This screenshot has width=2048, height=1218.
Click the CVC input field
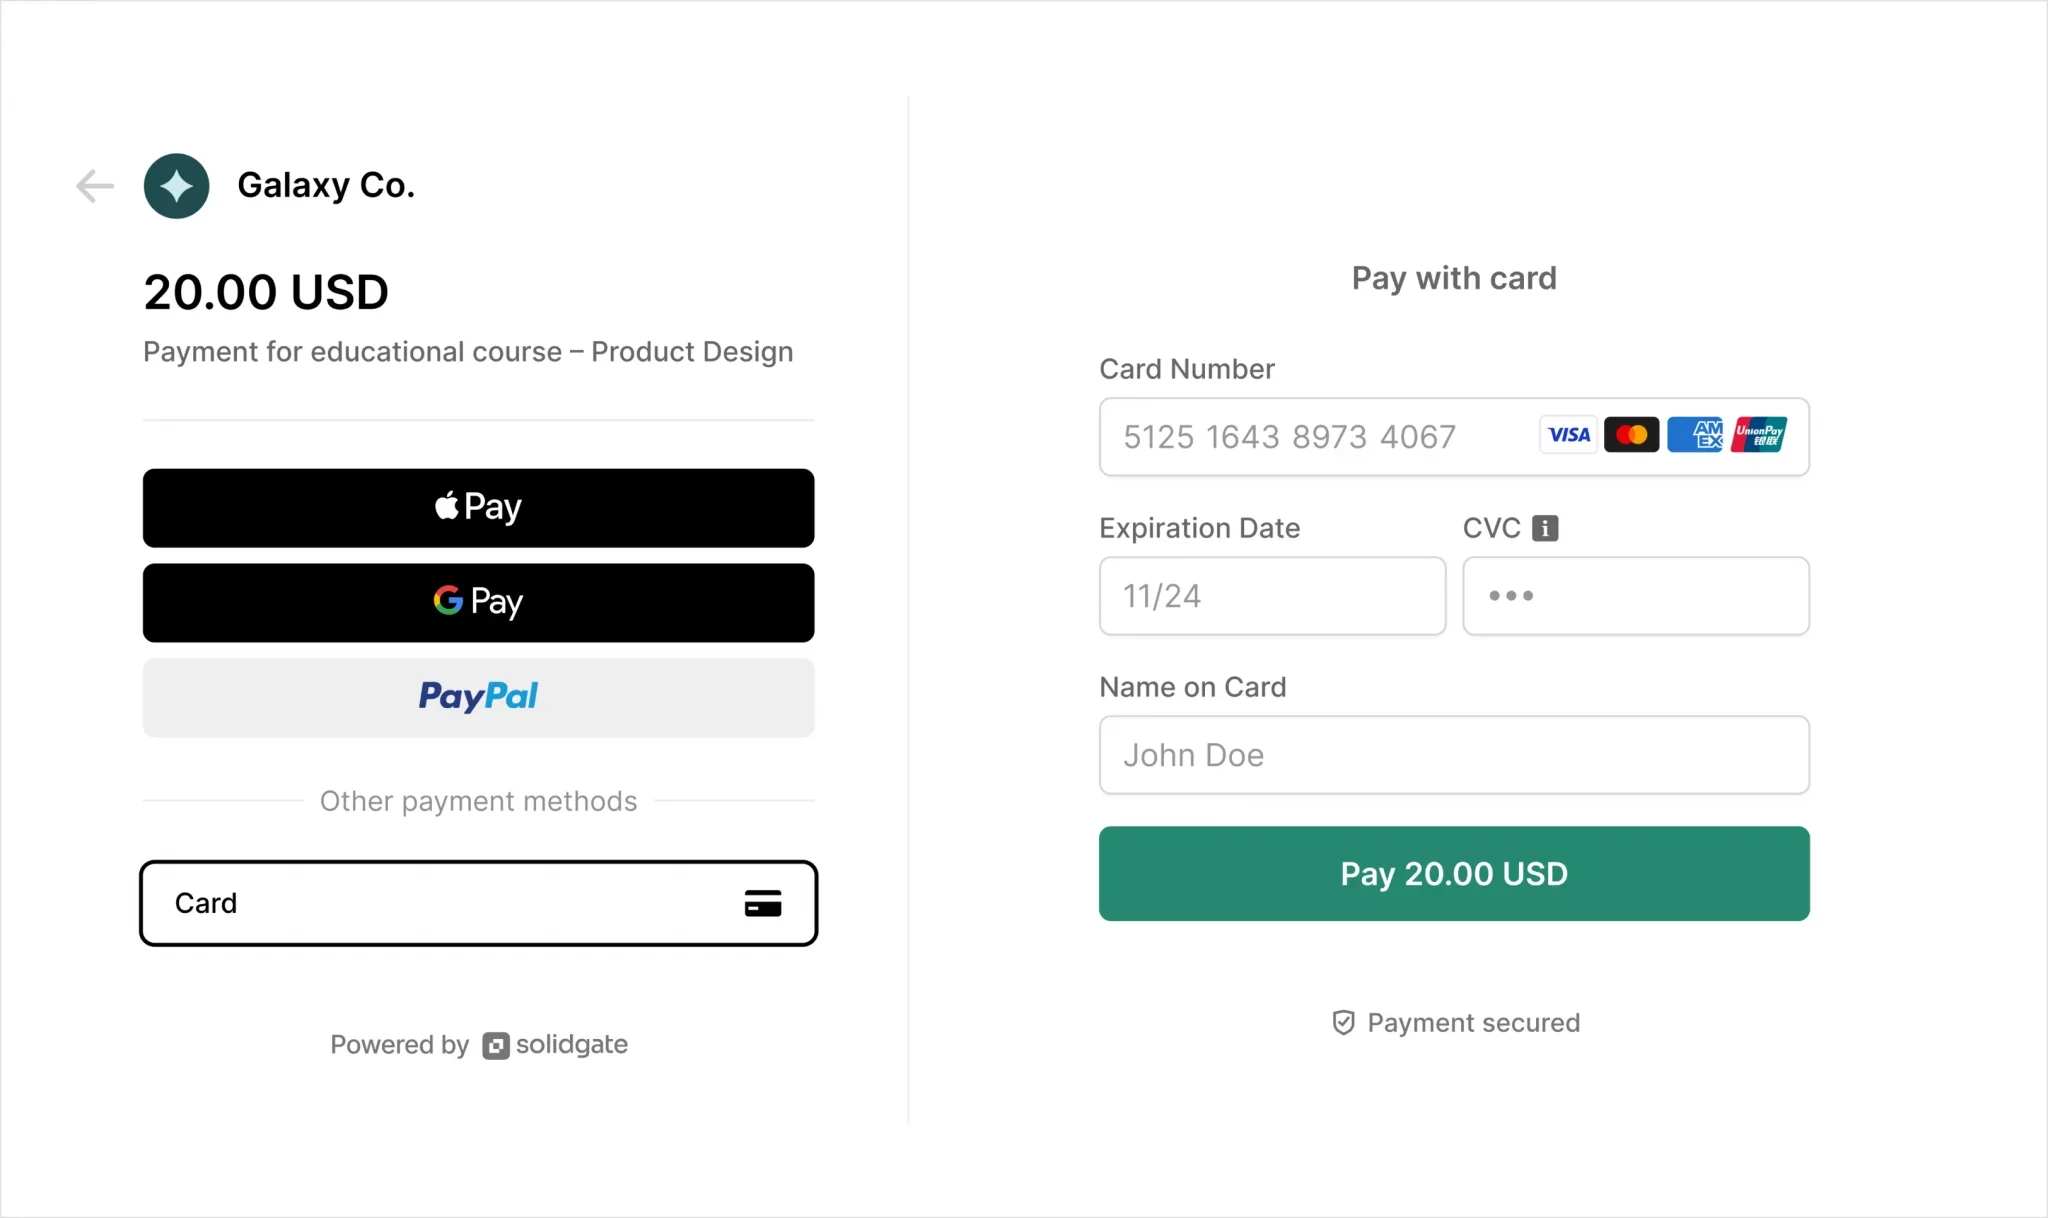pyautogui.click(x=1636, y=596)
